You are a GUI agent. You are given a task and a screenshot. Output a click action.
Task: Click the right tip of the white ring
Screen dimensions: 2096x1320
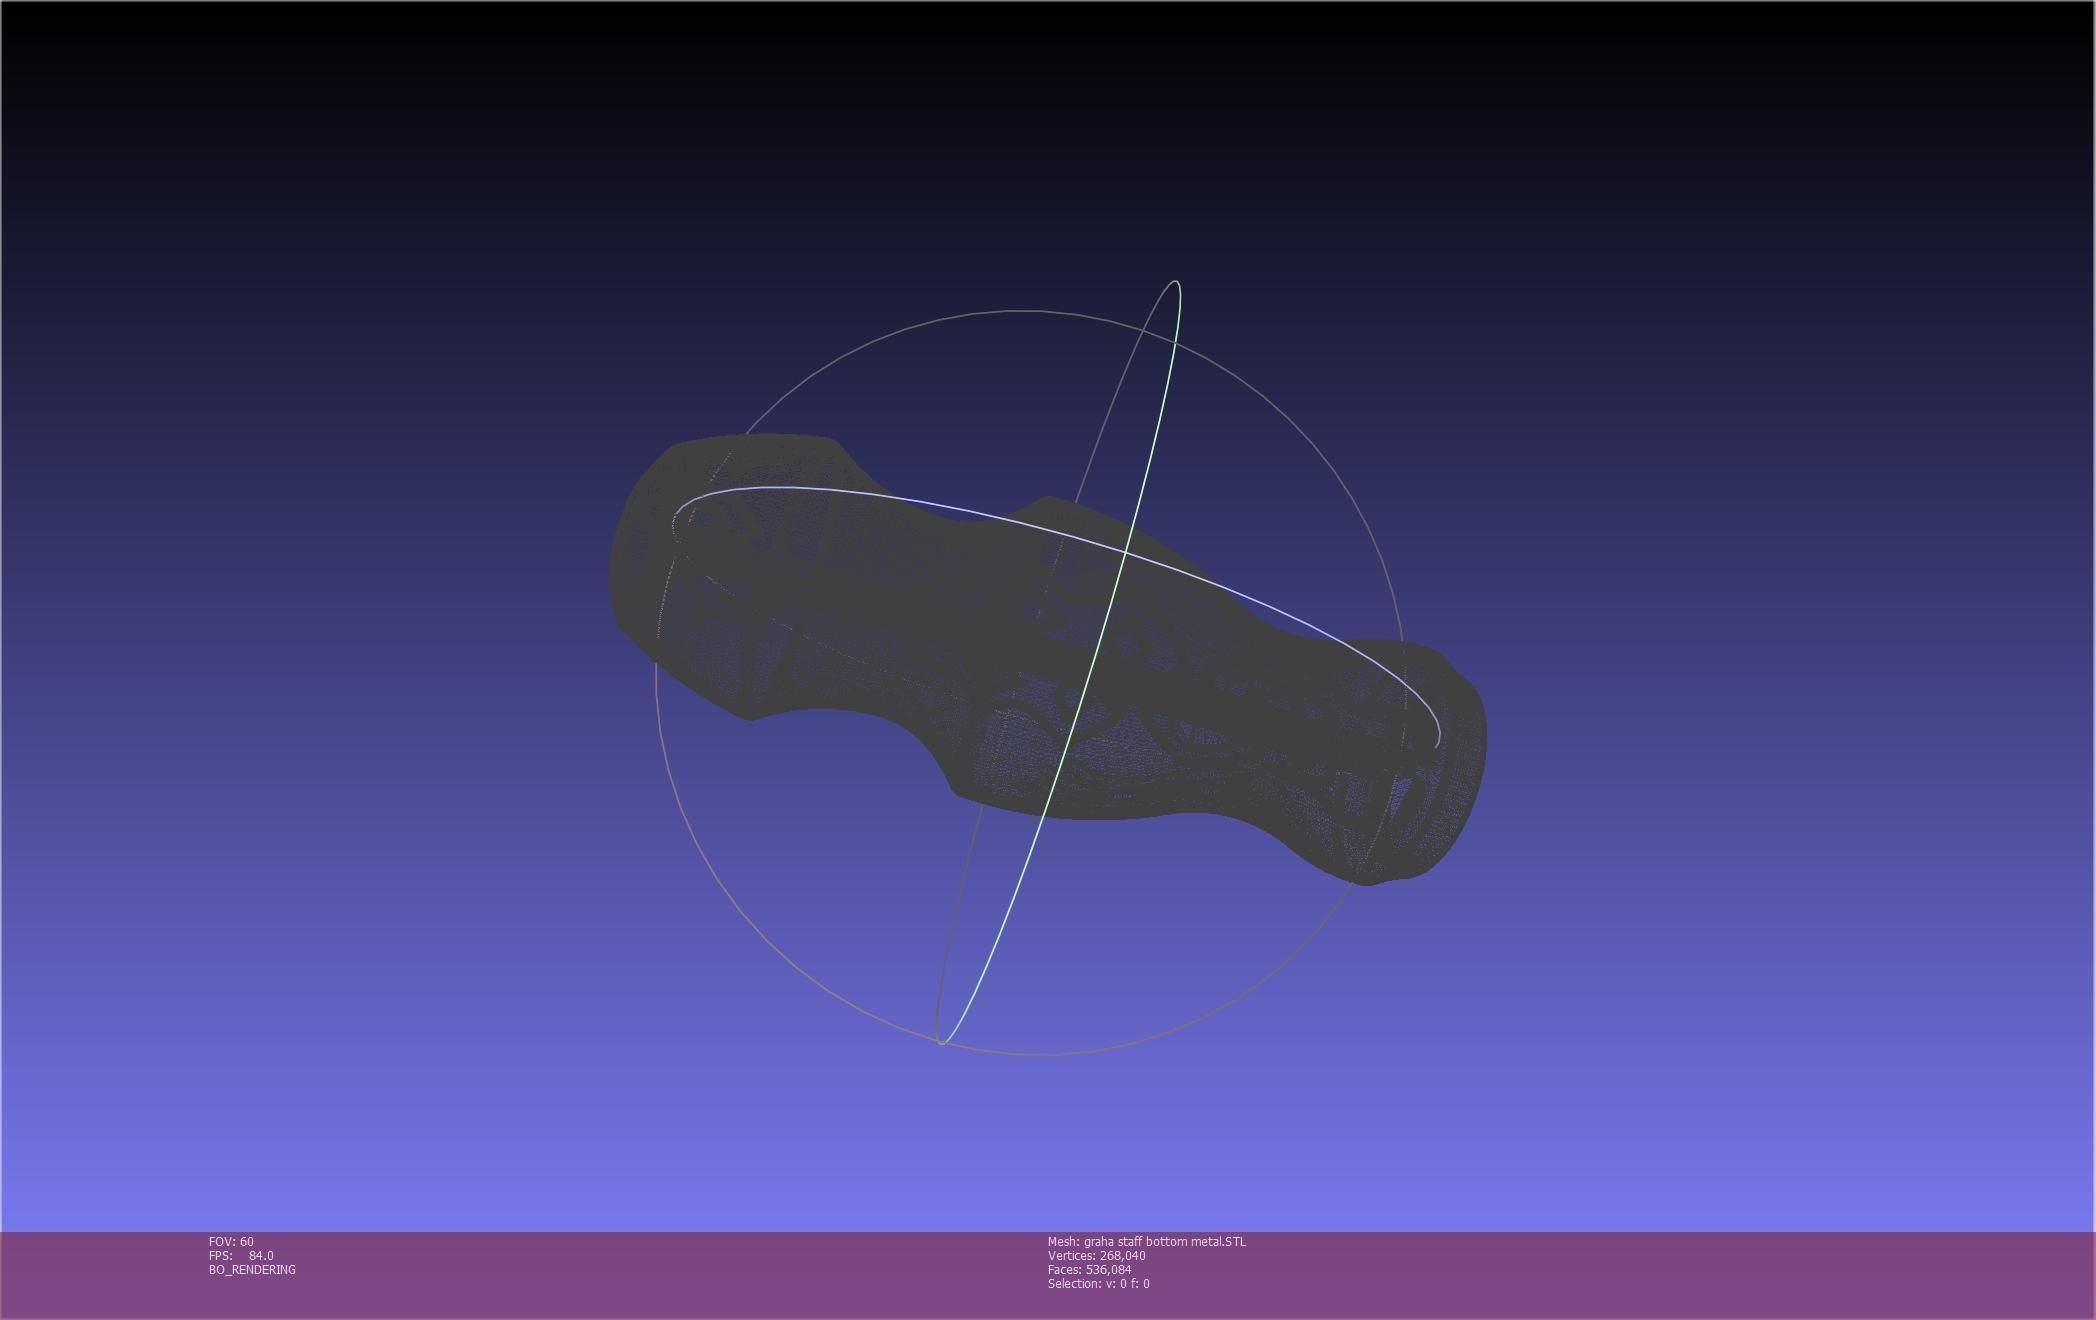point(1438,740)
